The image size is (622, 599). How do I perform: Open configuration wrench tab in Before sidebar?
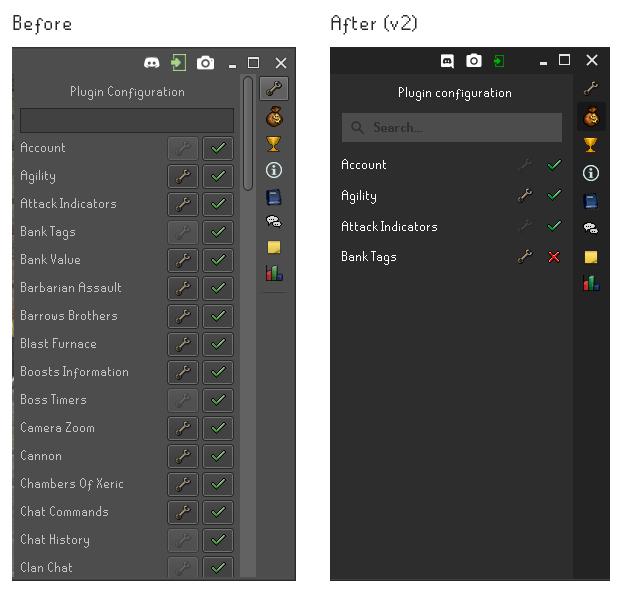[x=274, y=88]
